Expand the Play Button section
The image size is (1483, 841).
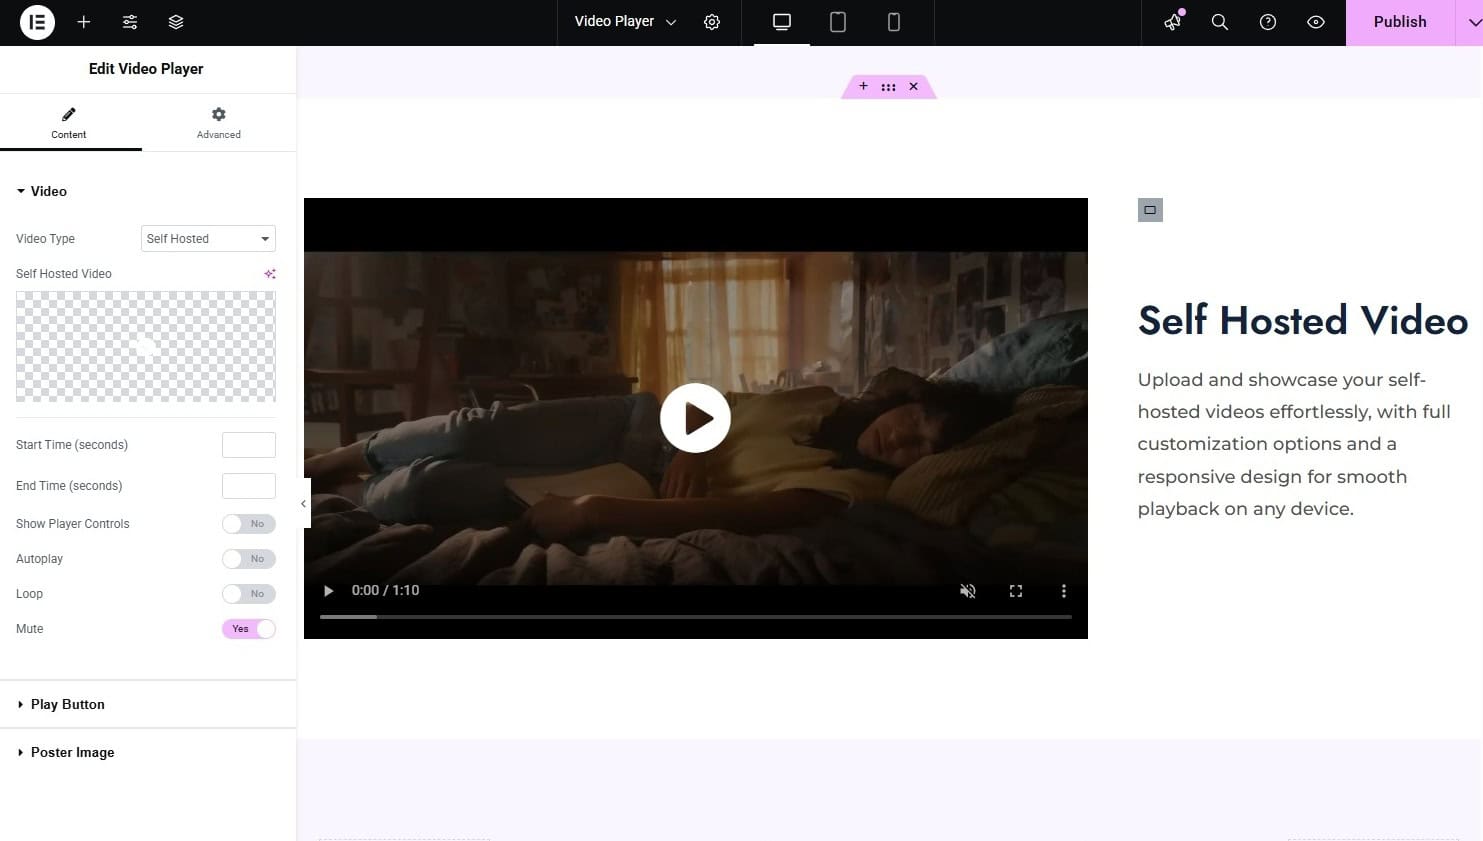pyautogui.click(x=148, y=704)
